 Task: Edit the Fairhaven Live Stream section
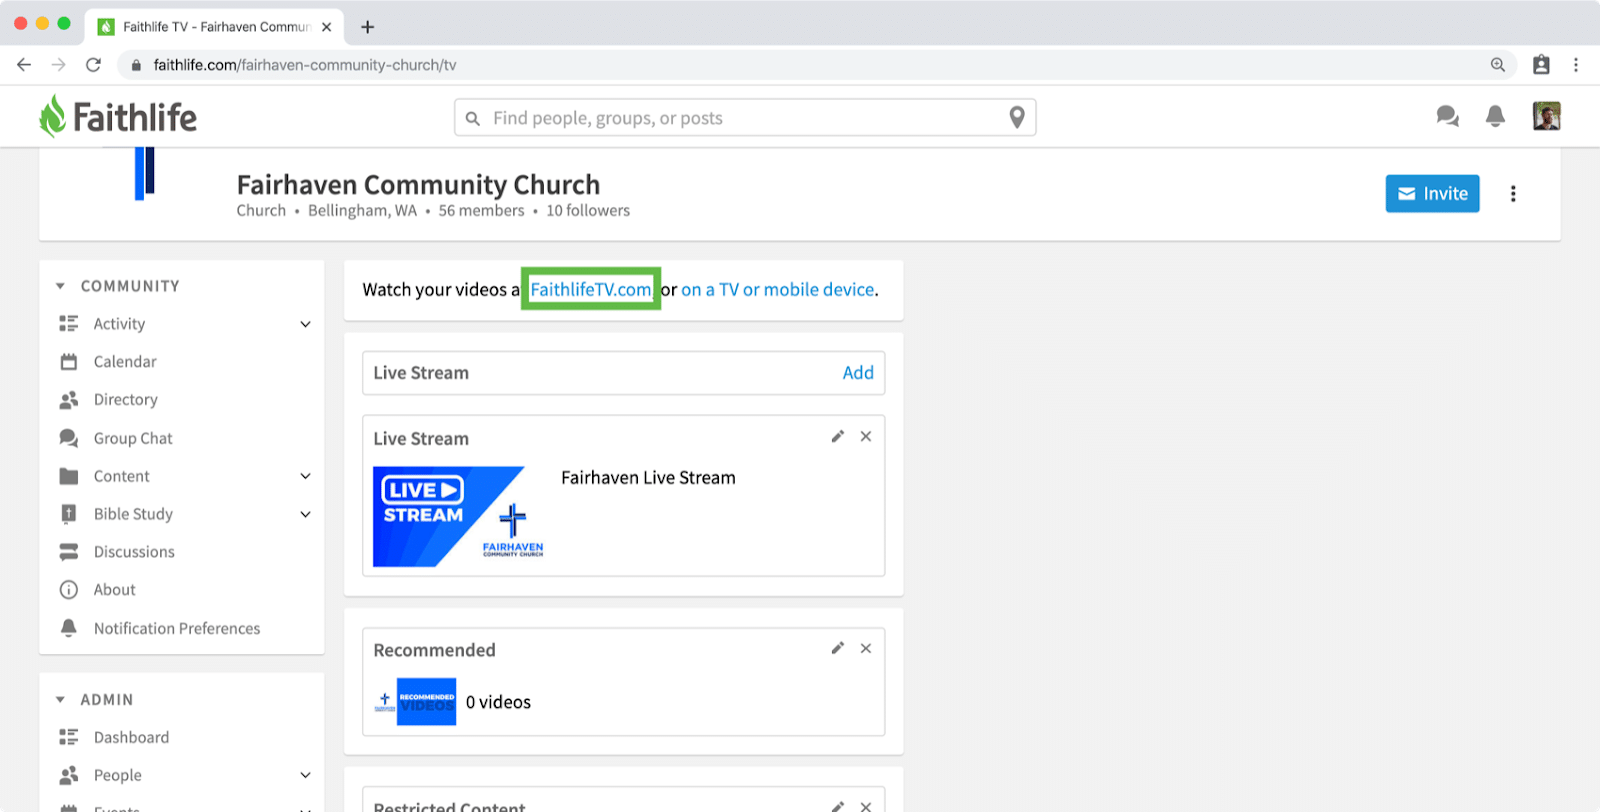tap(838, 437)
